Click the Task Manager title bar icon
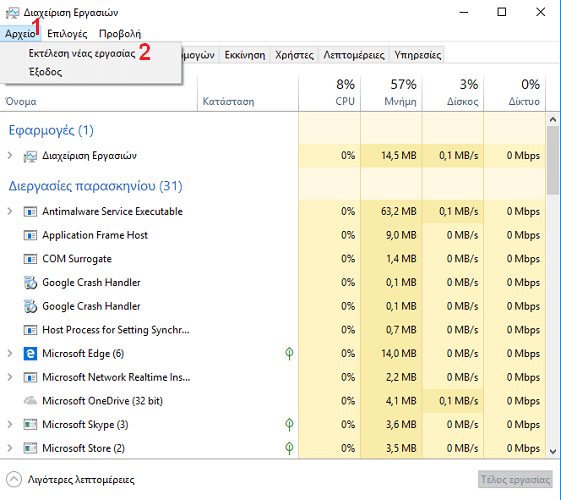561x500 pixels. tap(12, 13)
